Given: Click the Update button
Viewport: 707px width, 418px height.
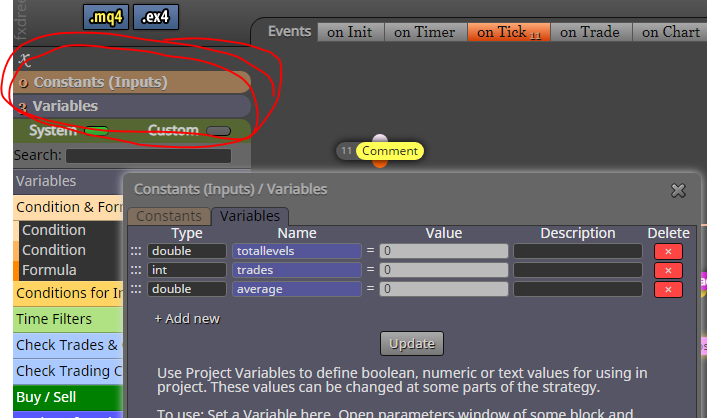Looking at the screenshot, I should pos(412,344).
